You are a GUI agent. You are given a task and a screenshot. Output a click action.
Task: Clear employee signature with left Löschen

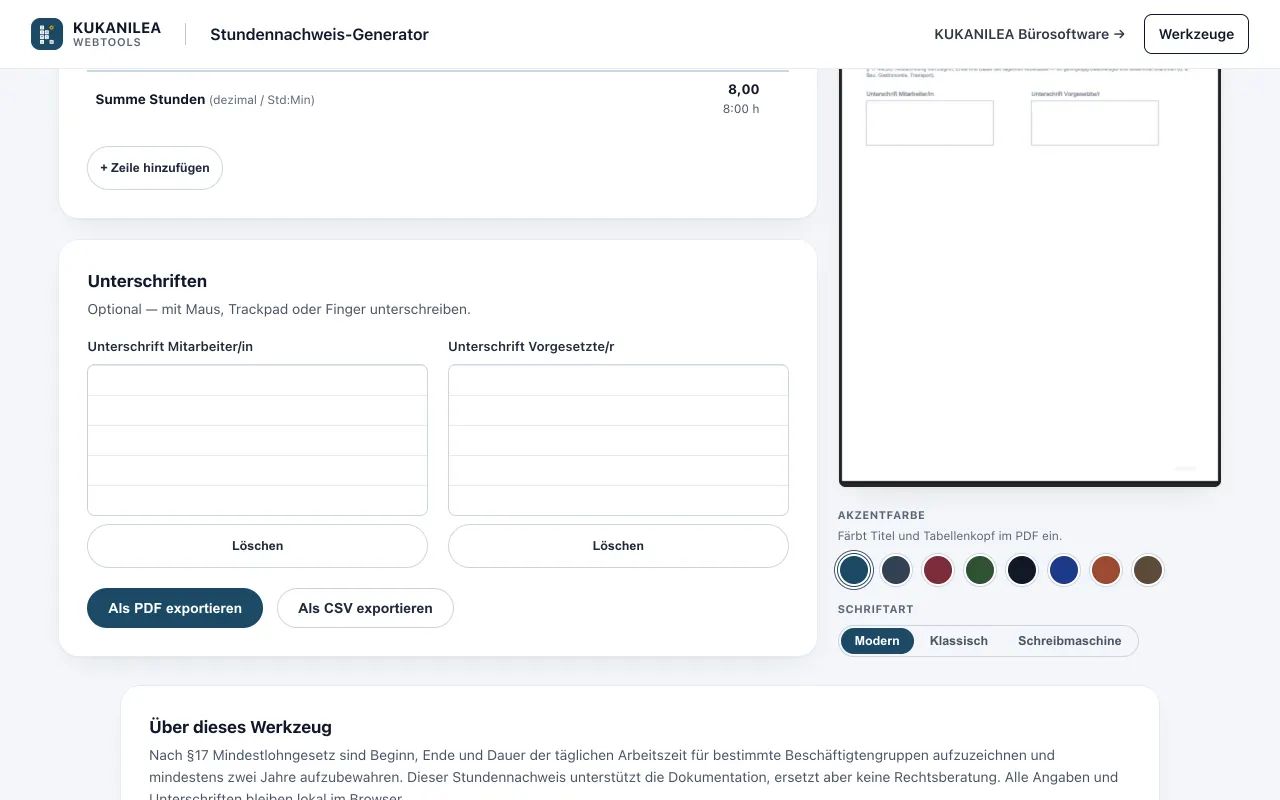pyautogui.click(x=257, y=546)
